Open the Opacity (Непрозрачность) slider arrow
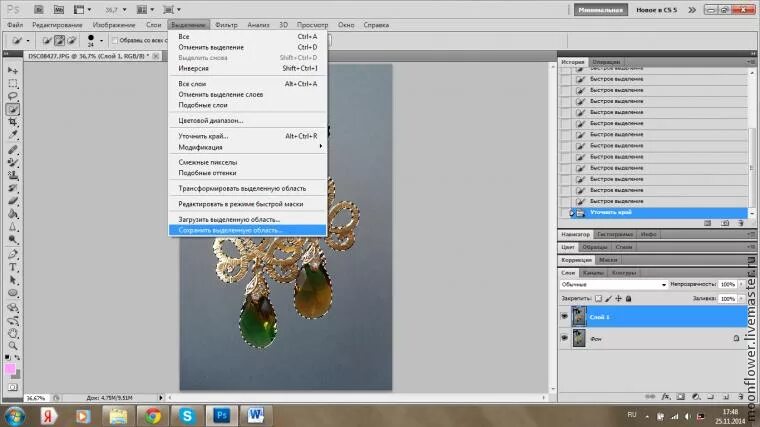The image size is (760, 427). 742,285
